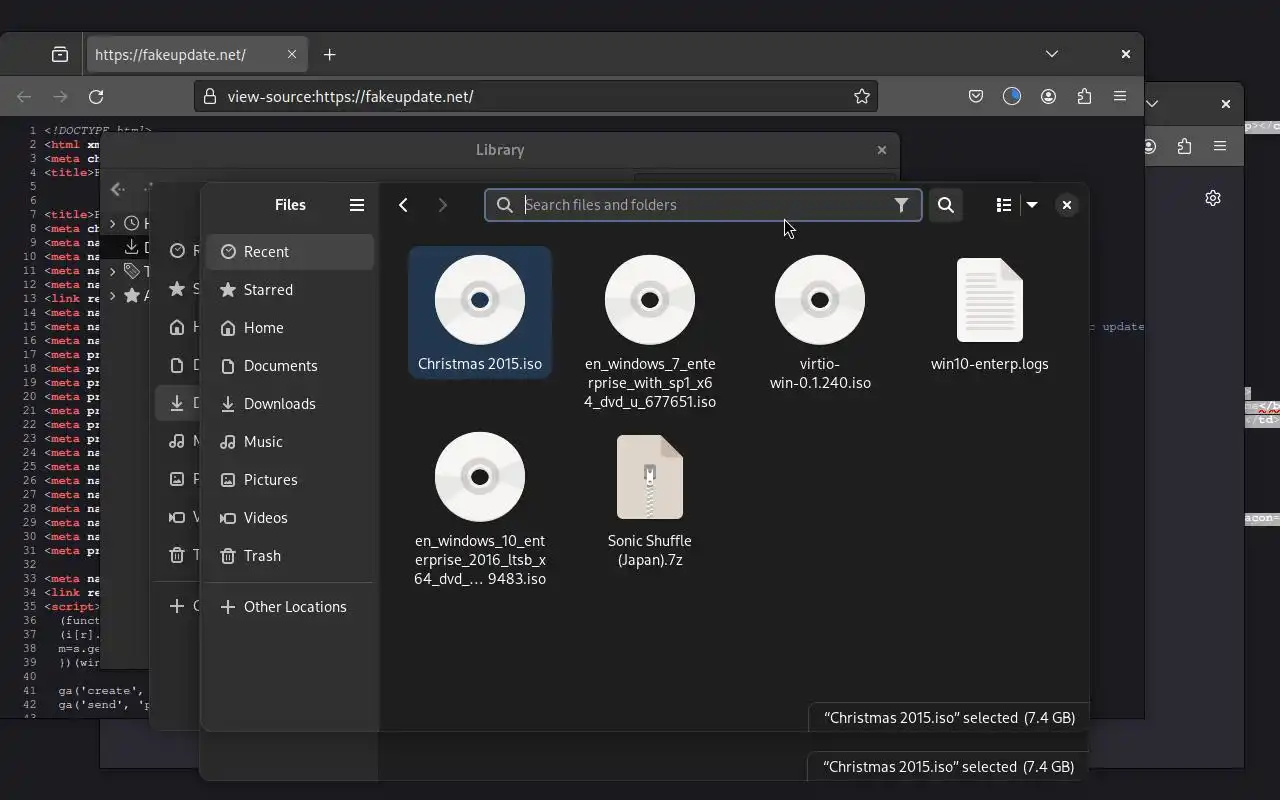1280x800 pixels.
Task: Switch to the fakeupdate.net browser tab
Action: 195,54
